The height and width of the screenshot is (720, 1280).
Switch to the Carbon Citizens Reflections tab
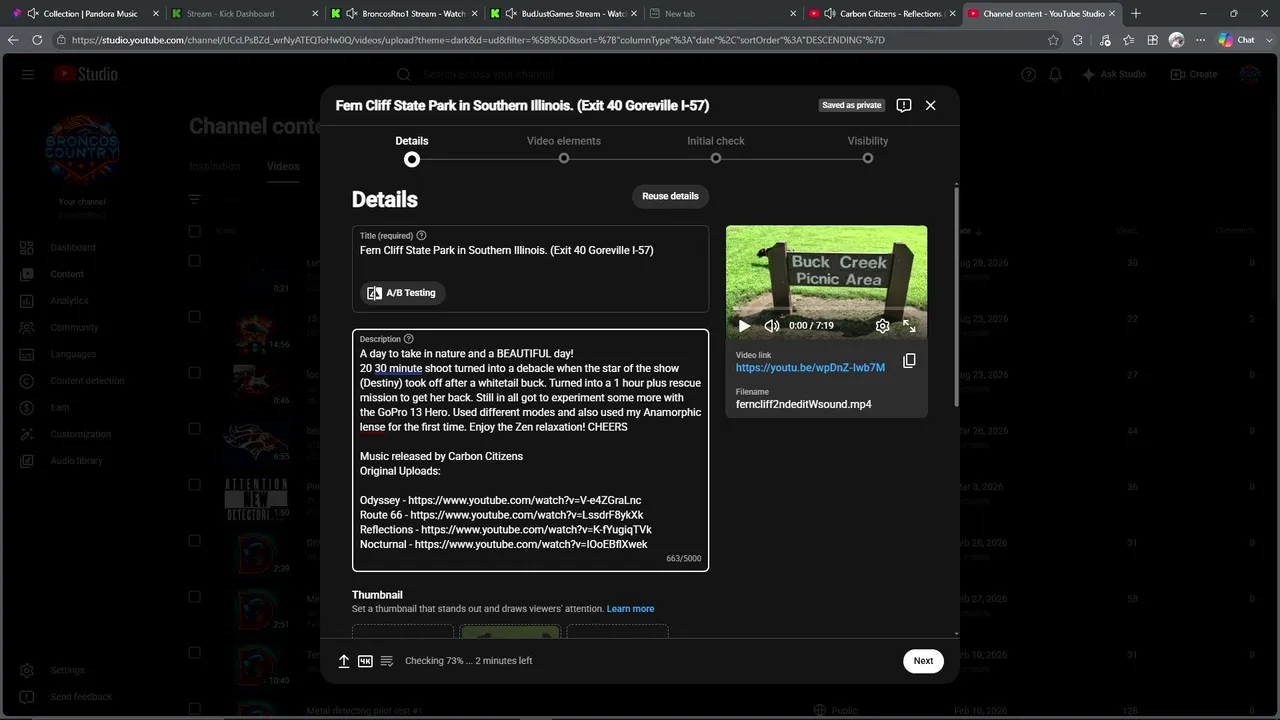point(881,14)
